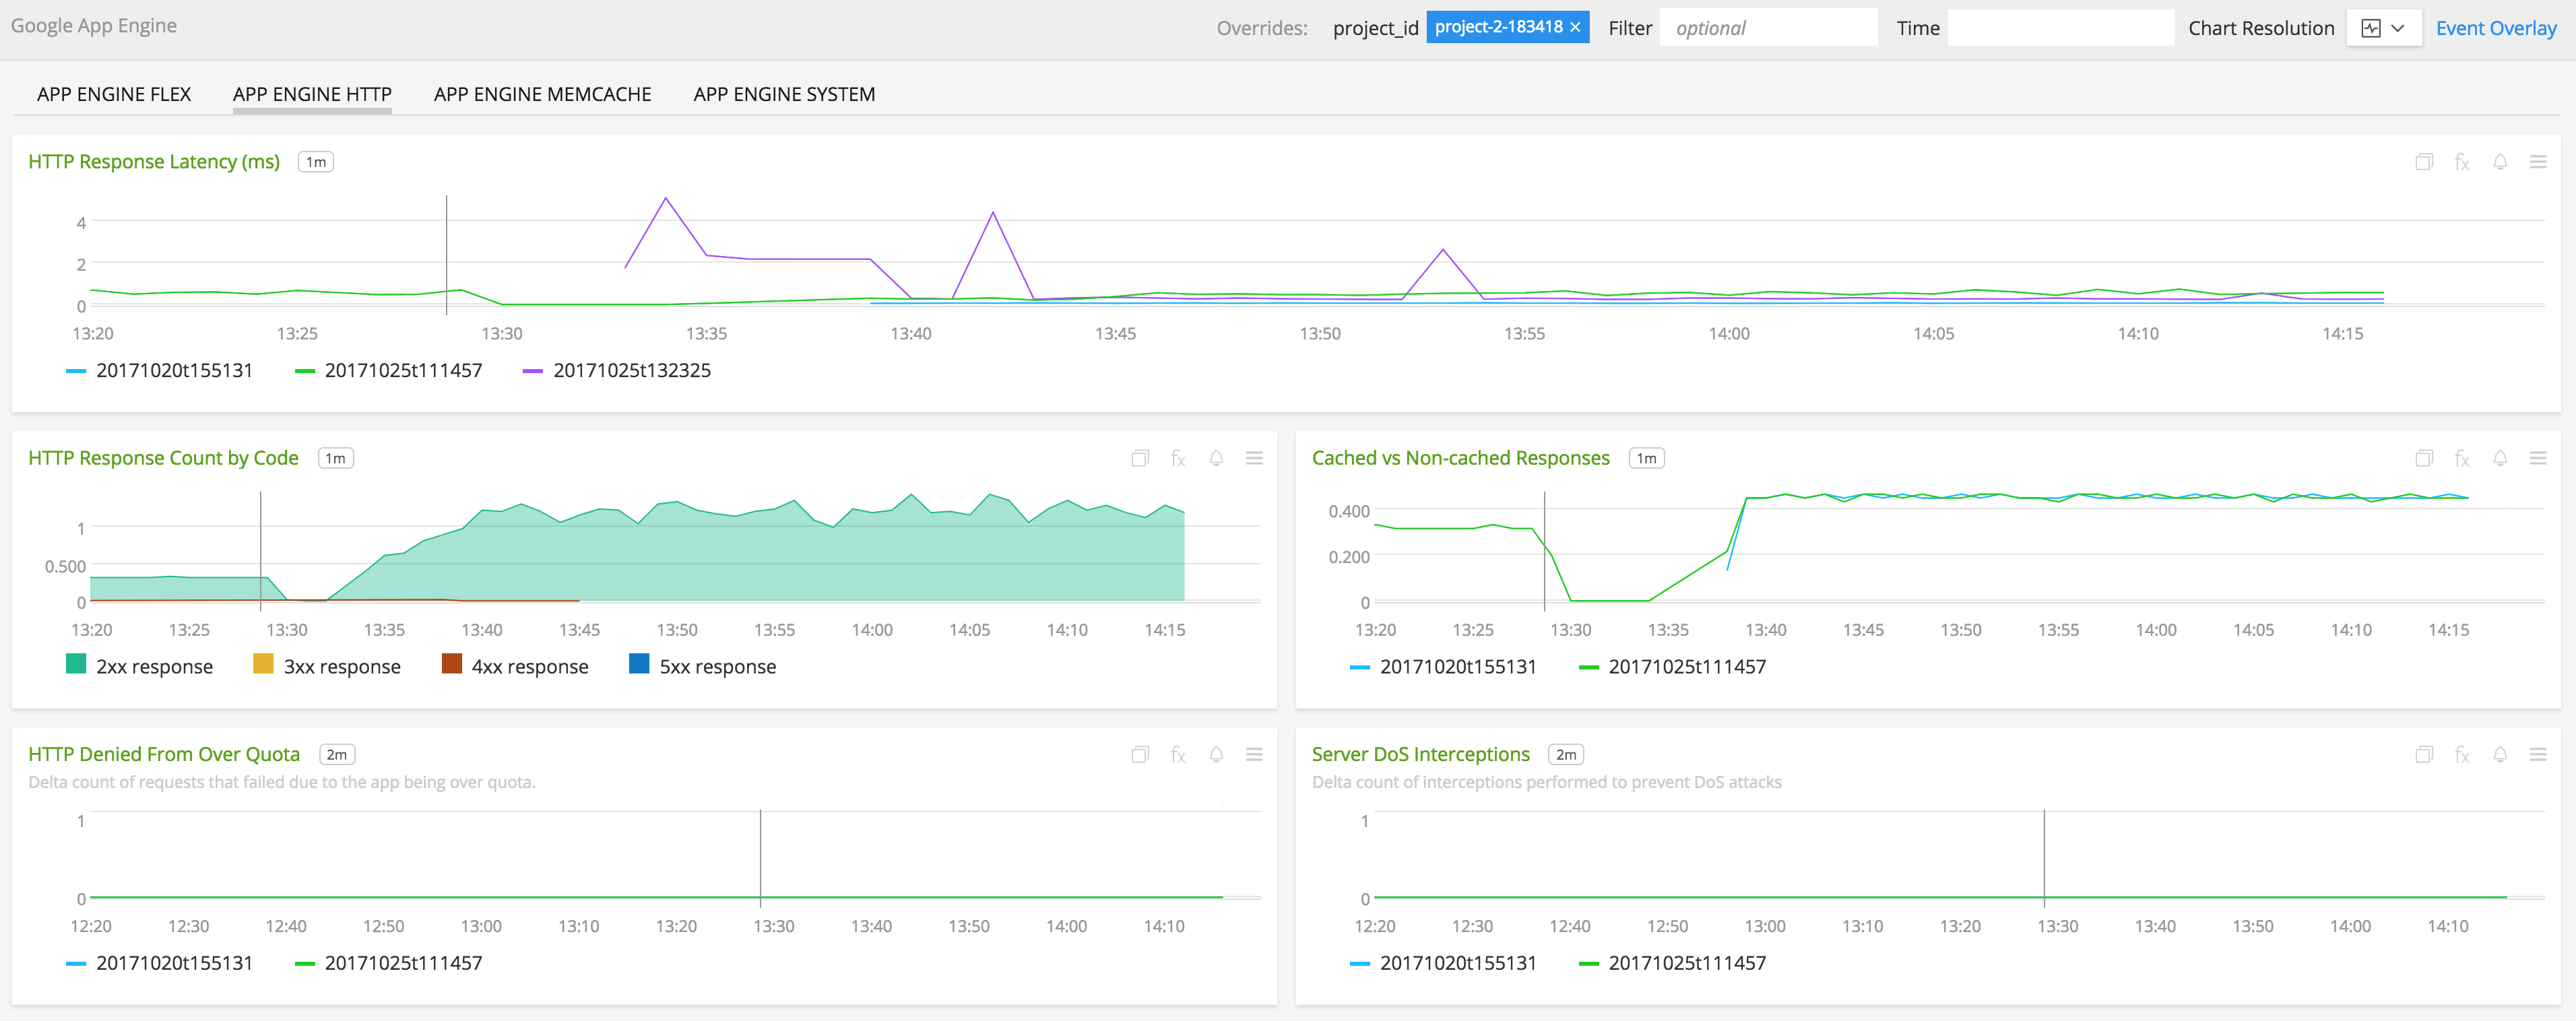The image size is (2576, 1021).
Task: Open hamburger menu on Server DoS Interceptions chart
Action: pyautogui.click(x=2537, y=755)
